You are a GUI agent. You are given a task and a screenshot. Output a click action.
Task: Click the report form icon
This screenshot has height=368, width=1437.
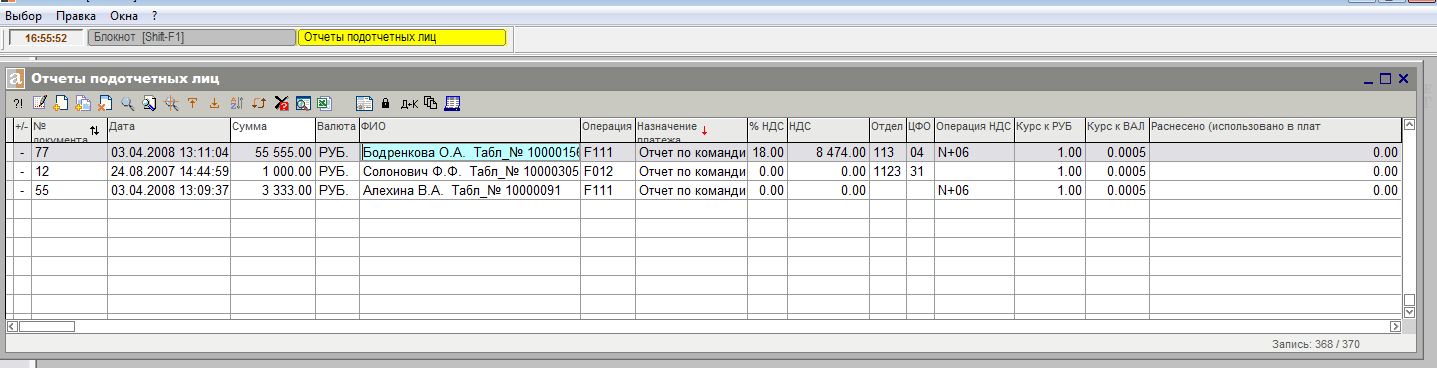pyautogui.click(x=364, y=102)
